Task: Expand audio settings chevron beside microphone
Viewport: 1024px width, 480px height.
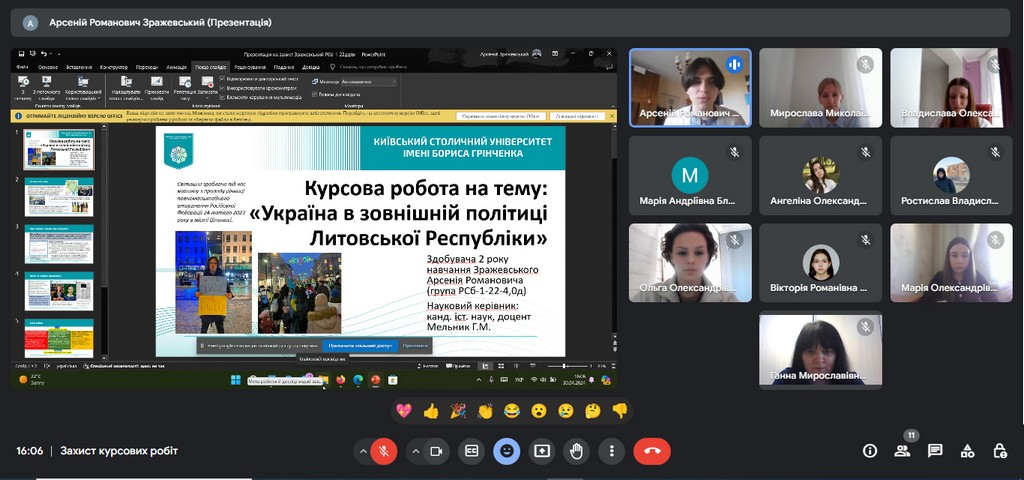Action: click(363, 451)
